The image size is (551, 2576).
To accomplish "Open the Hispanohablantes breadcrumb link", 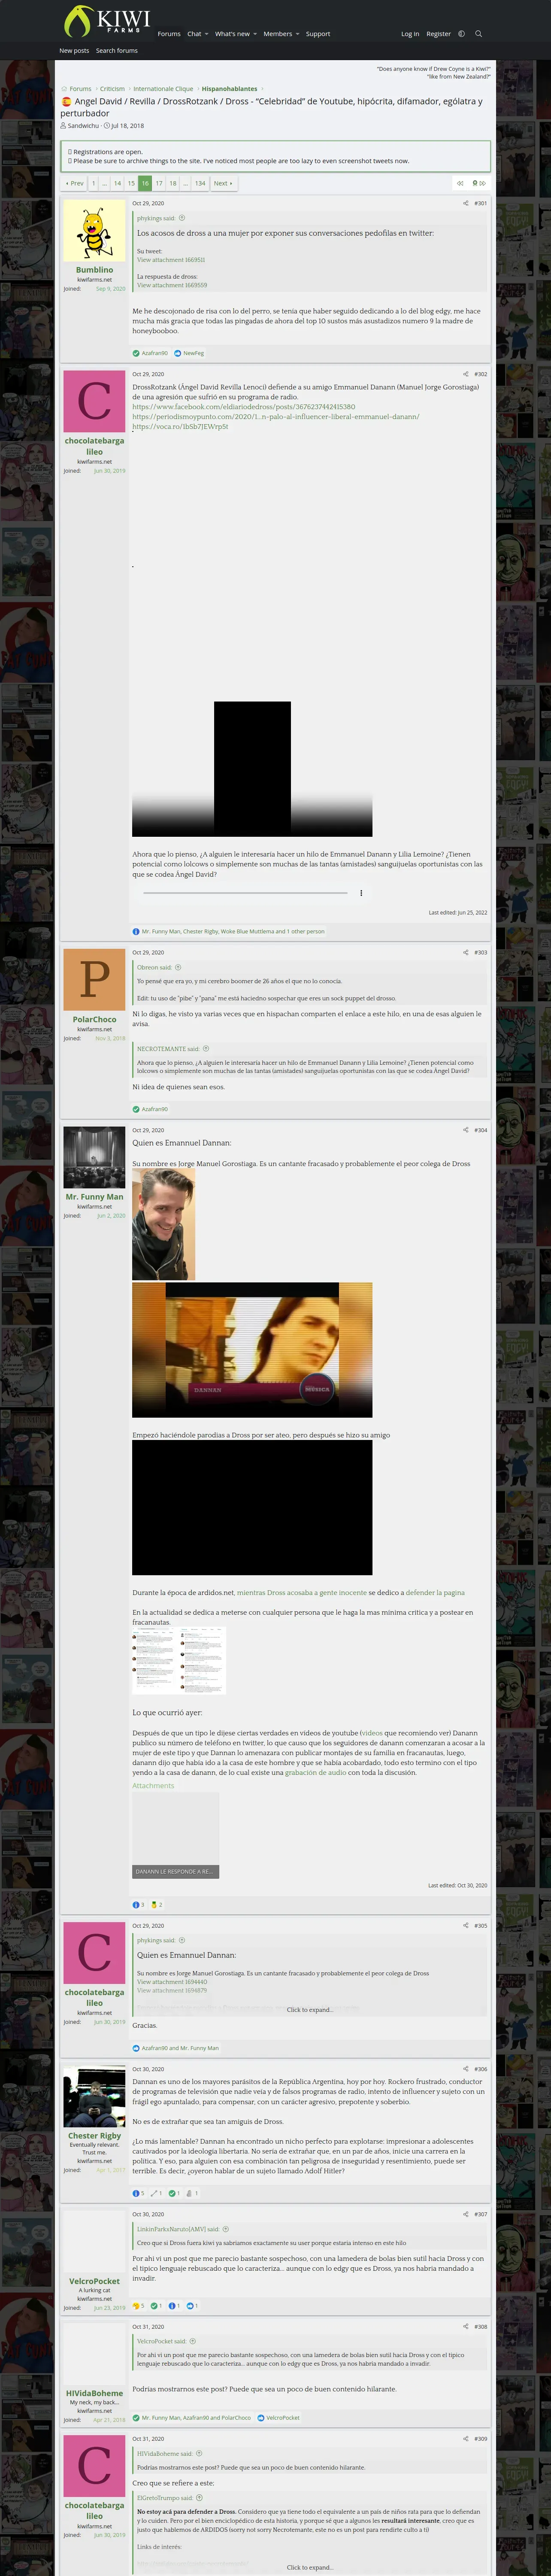I will [x=229, y=89].
